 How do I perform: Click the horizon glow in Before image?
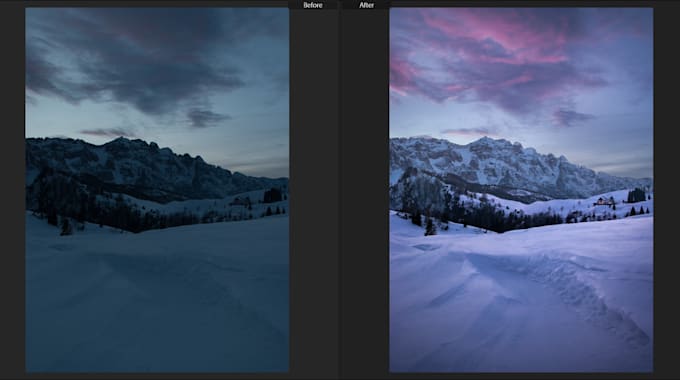coord(260,167)
